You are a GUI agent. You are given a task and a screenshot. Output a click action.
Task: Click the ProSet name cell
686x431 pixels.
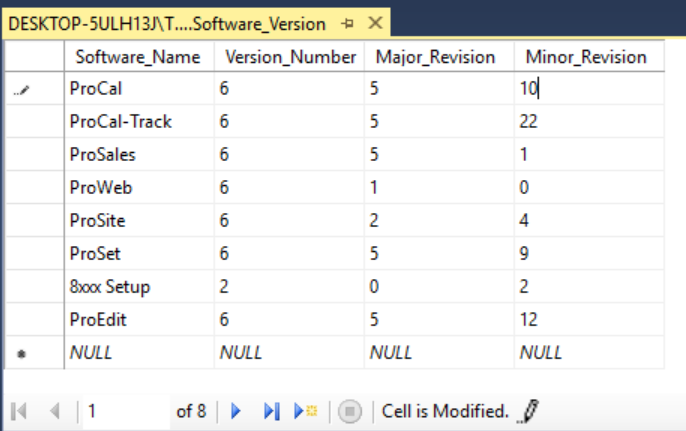pos(139,253)
